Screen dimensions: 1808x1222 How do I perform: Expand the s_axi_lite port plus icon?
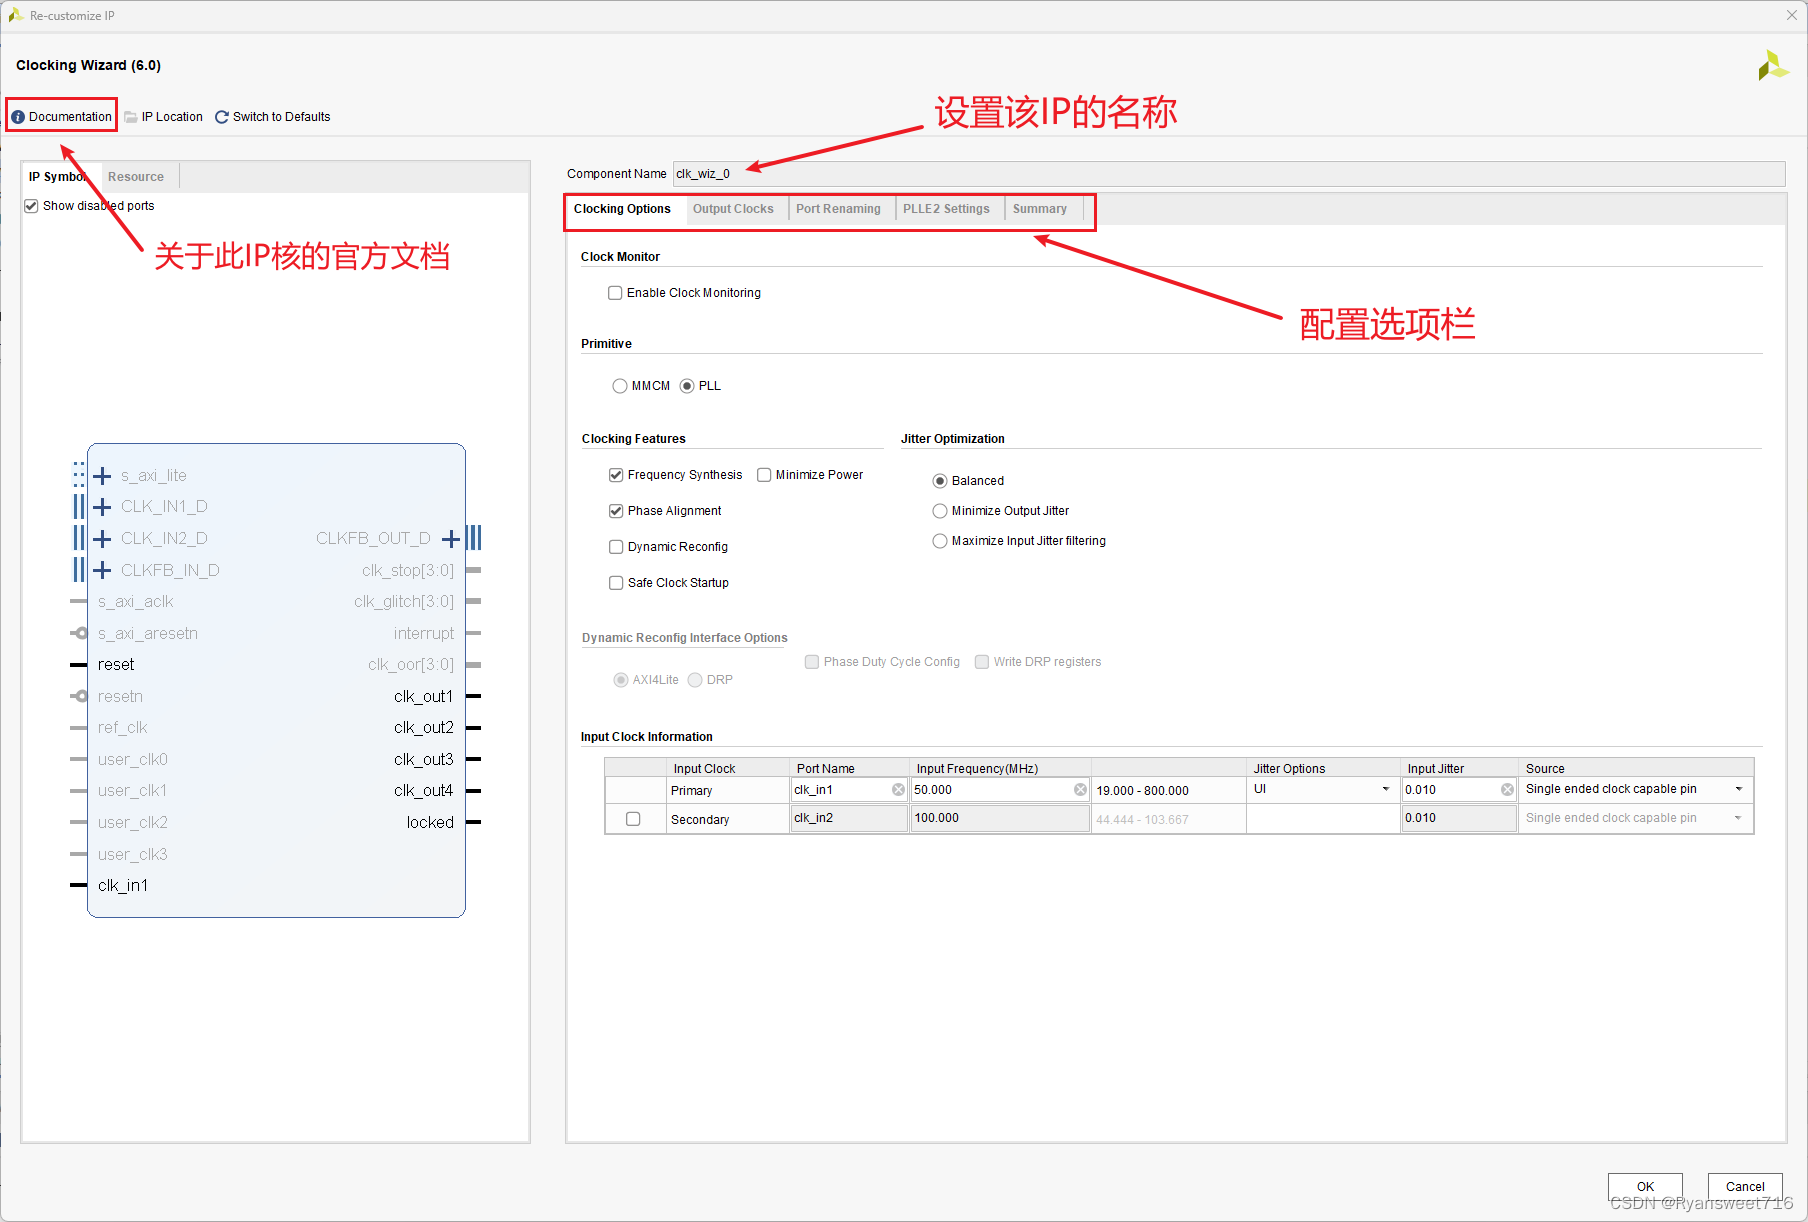[102, 476]
